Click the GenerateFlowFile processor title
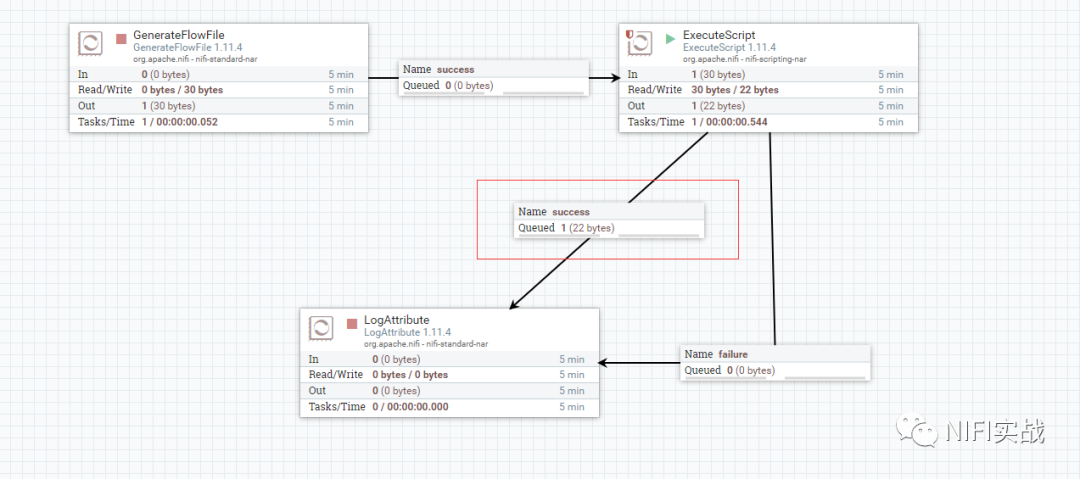 [178, 35]
